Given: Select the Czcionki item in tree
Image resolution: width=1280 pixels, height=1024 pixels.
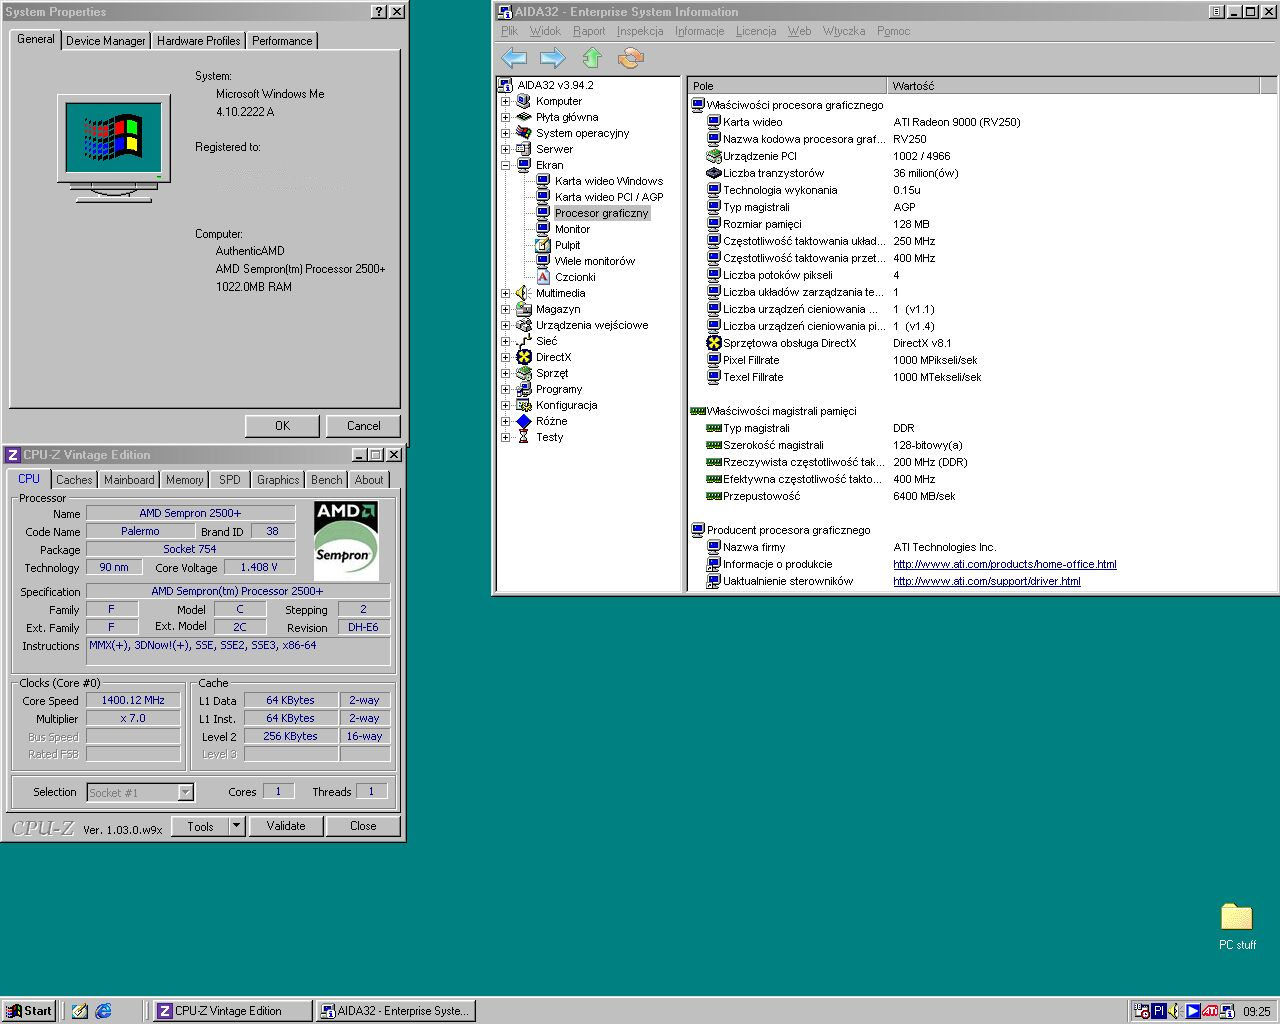Looking at the screenshot, I should 575,277.
